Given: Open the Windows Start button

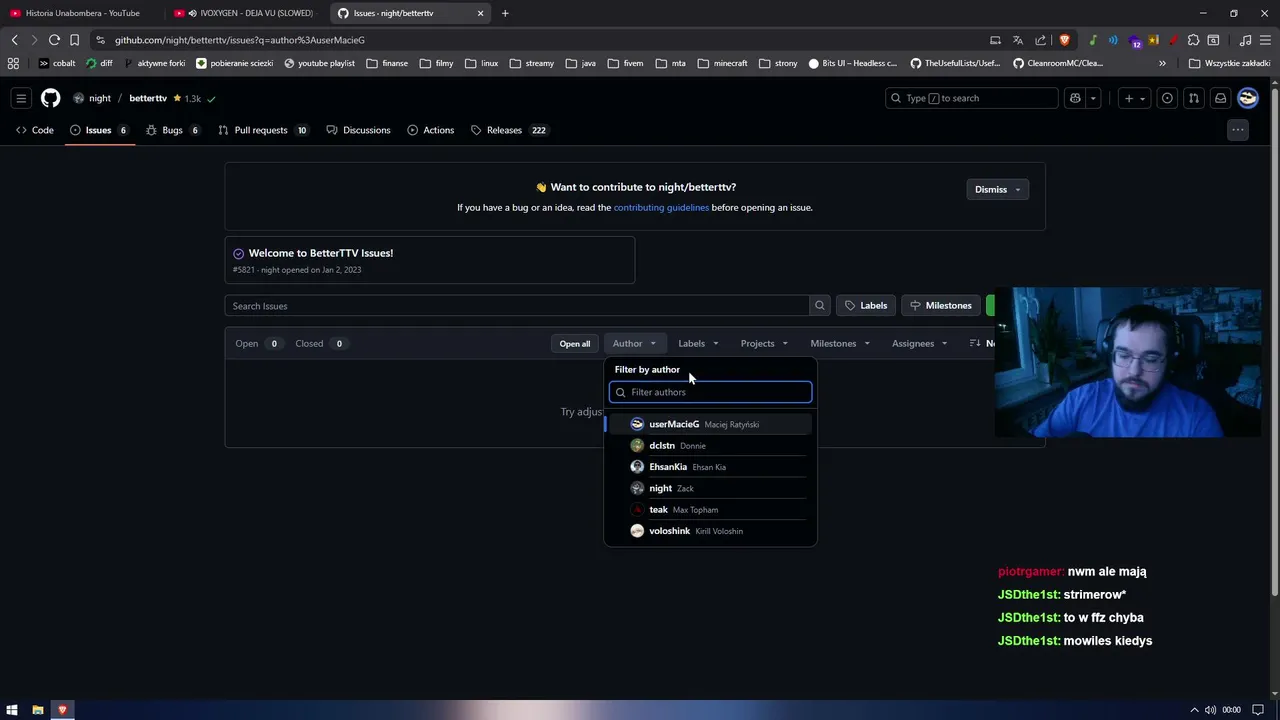Looking at the screenshot, I should (13, 710).
